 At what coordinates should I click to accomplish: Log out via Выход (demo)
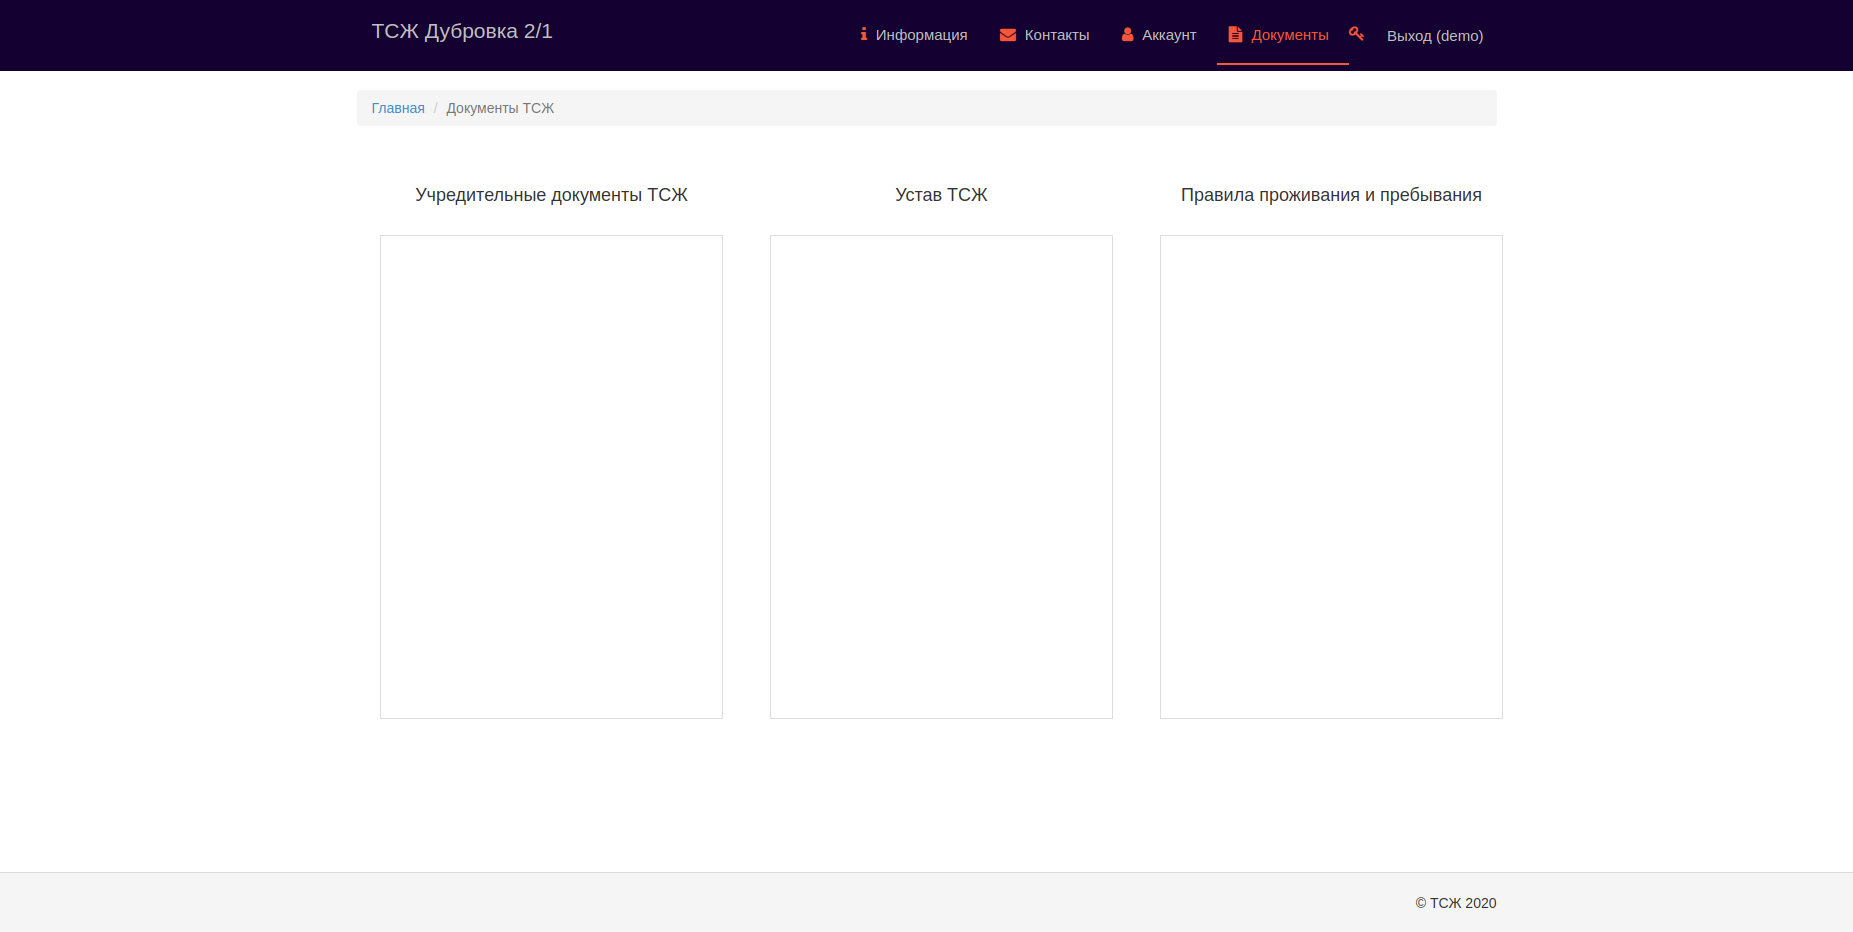[x=1435, y=36]
